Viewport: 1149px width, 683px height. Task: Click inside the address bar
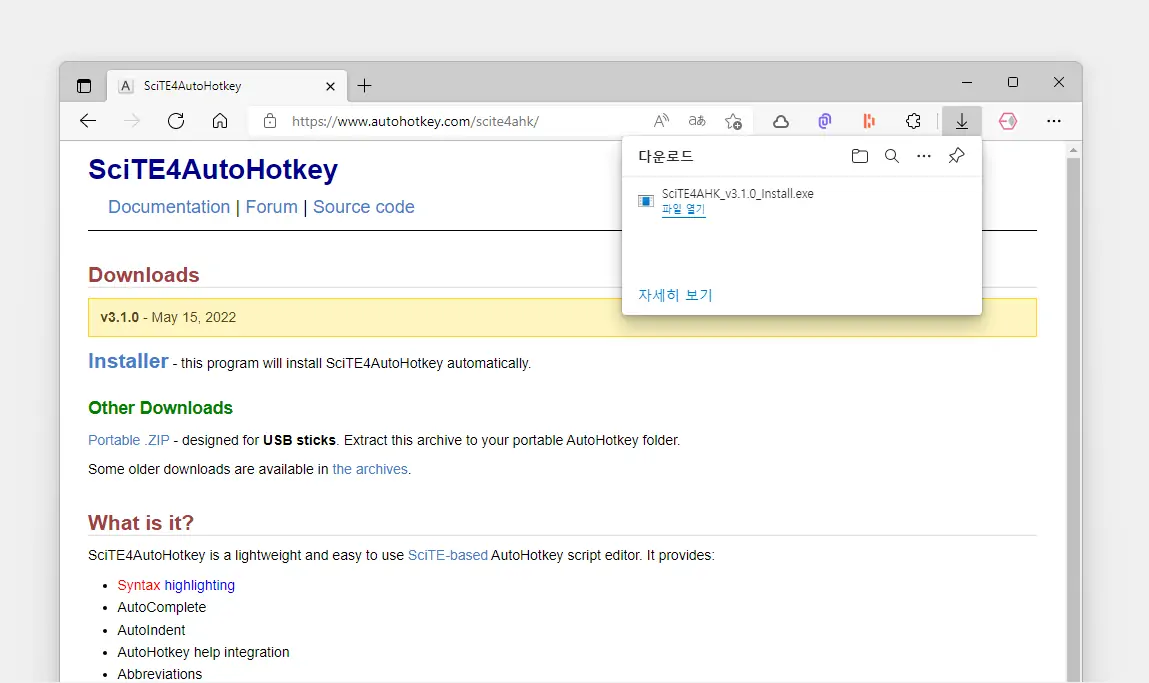click(450, 120)
